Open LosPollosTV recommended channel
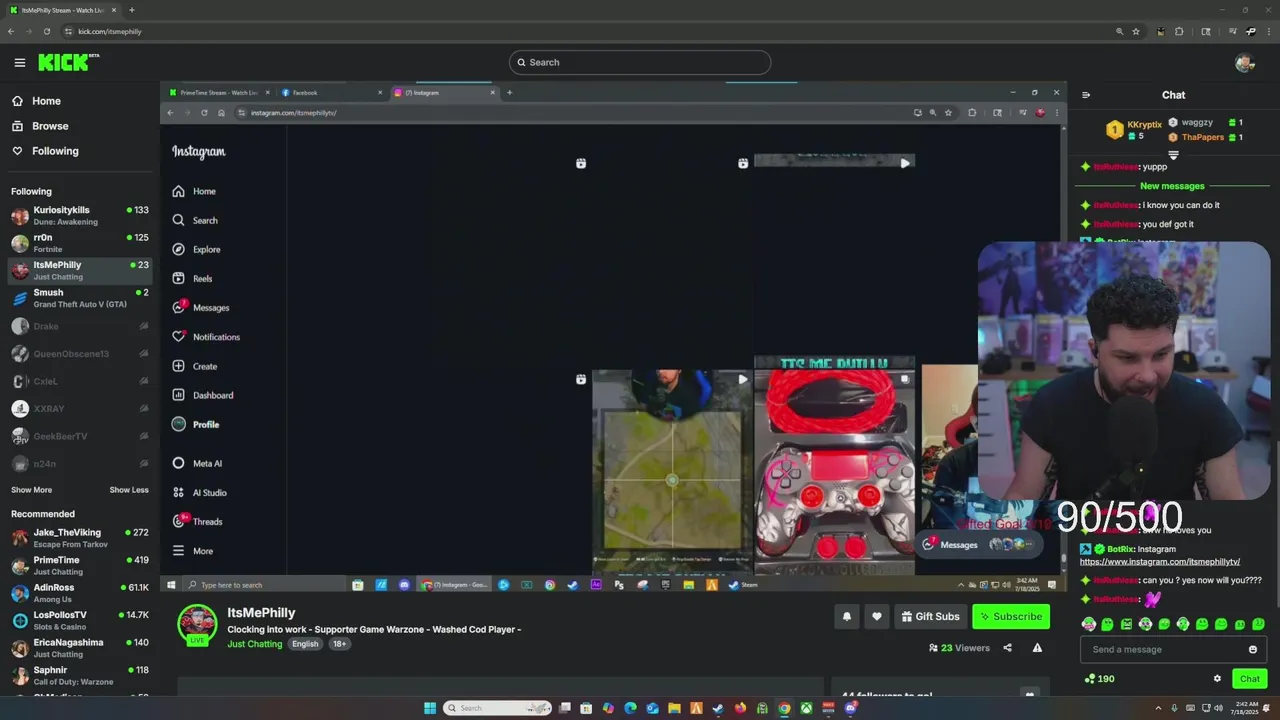This screenshot has height=720, width=1280. pos(80,620)
